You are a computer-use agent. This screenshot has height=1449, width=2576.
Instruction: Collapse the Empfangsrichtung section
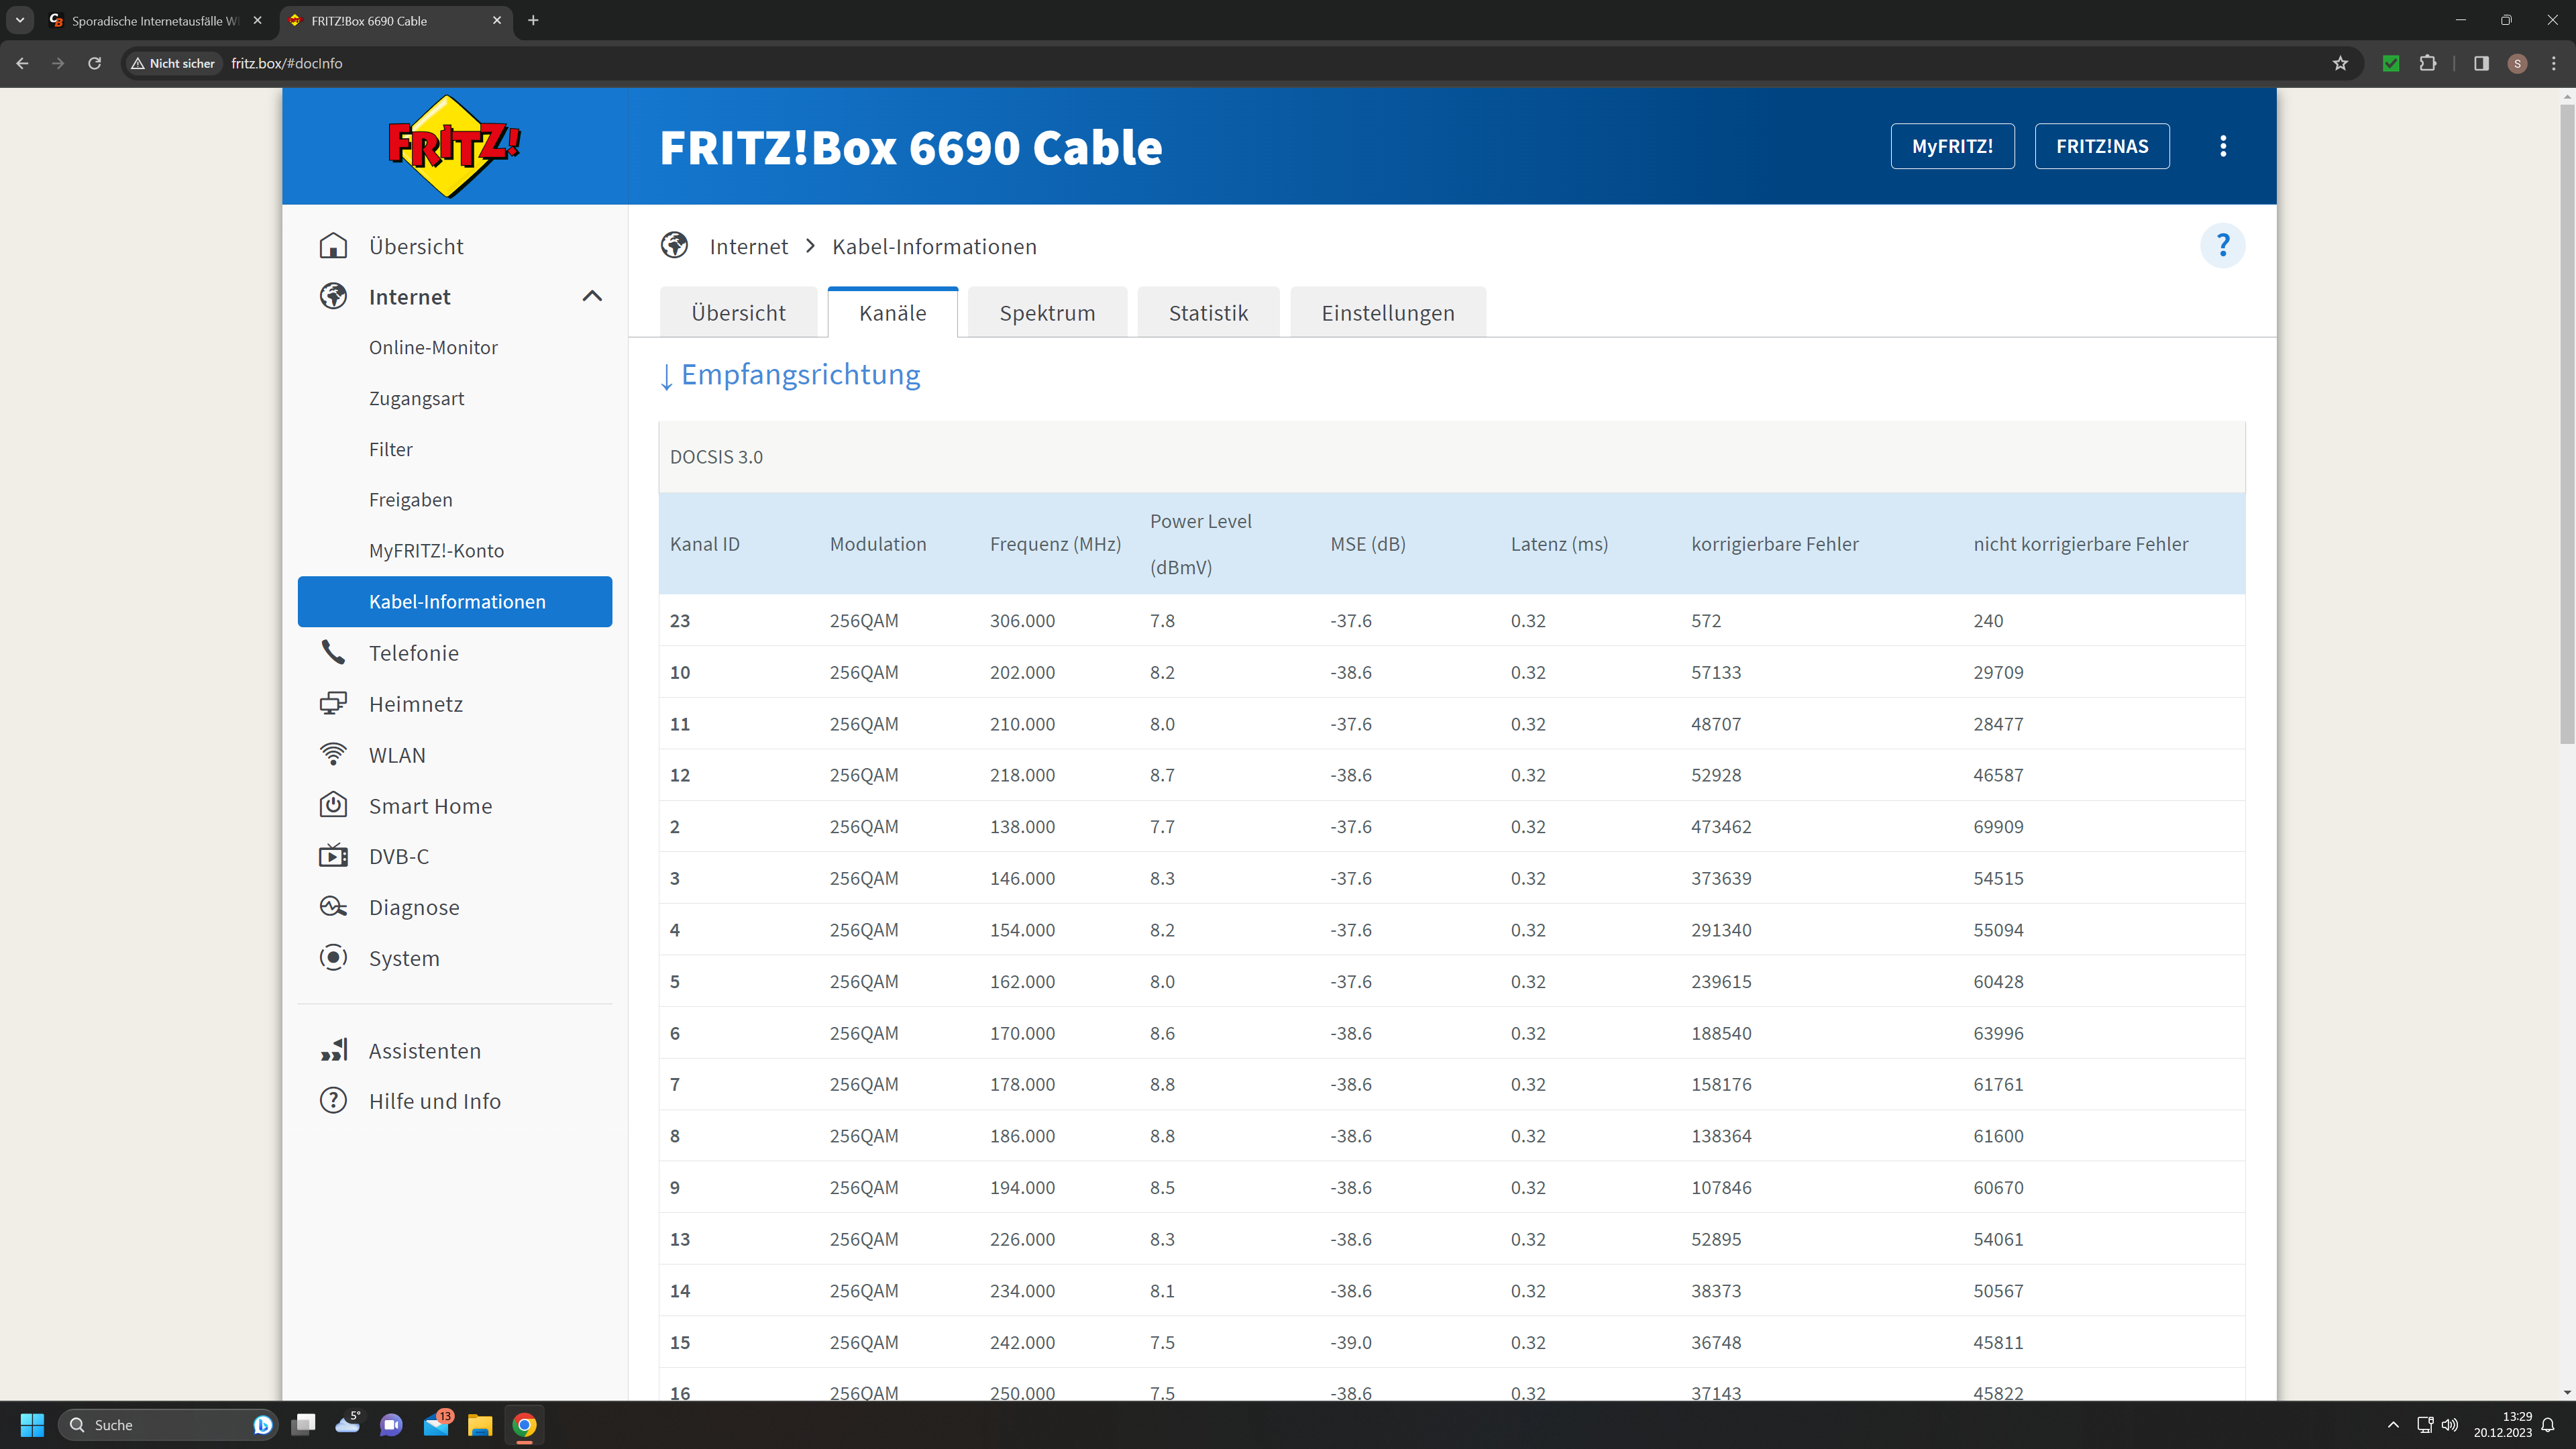[790, 375]
